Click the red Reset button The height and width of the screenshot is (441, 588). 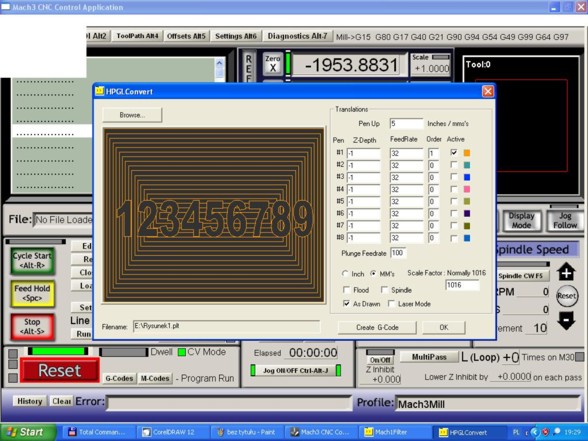(x=60, y=370)
